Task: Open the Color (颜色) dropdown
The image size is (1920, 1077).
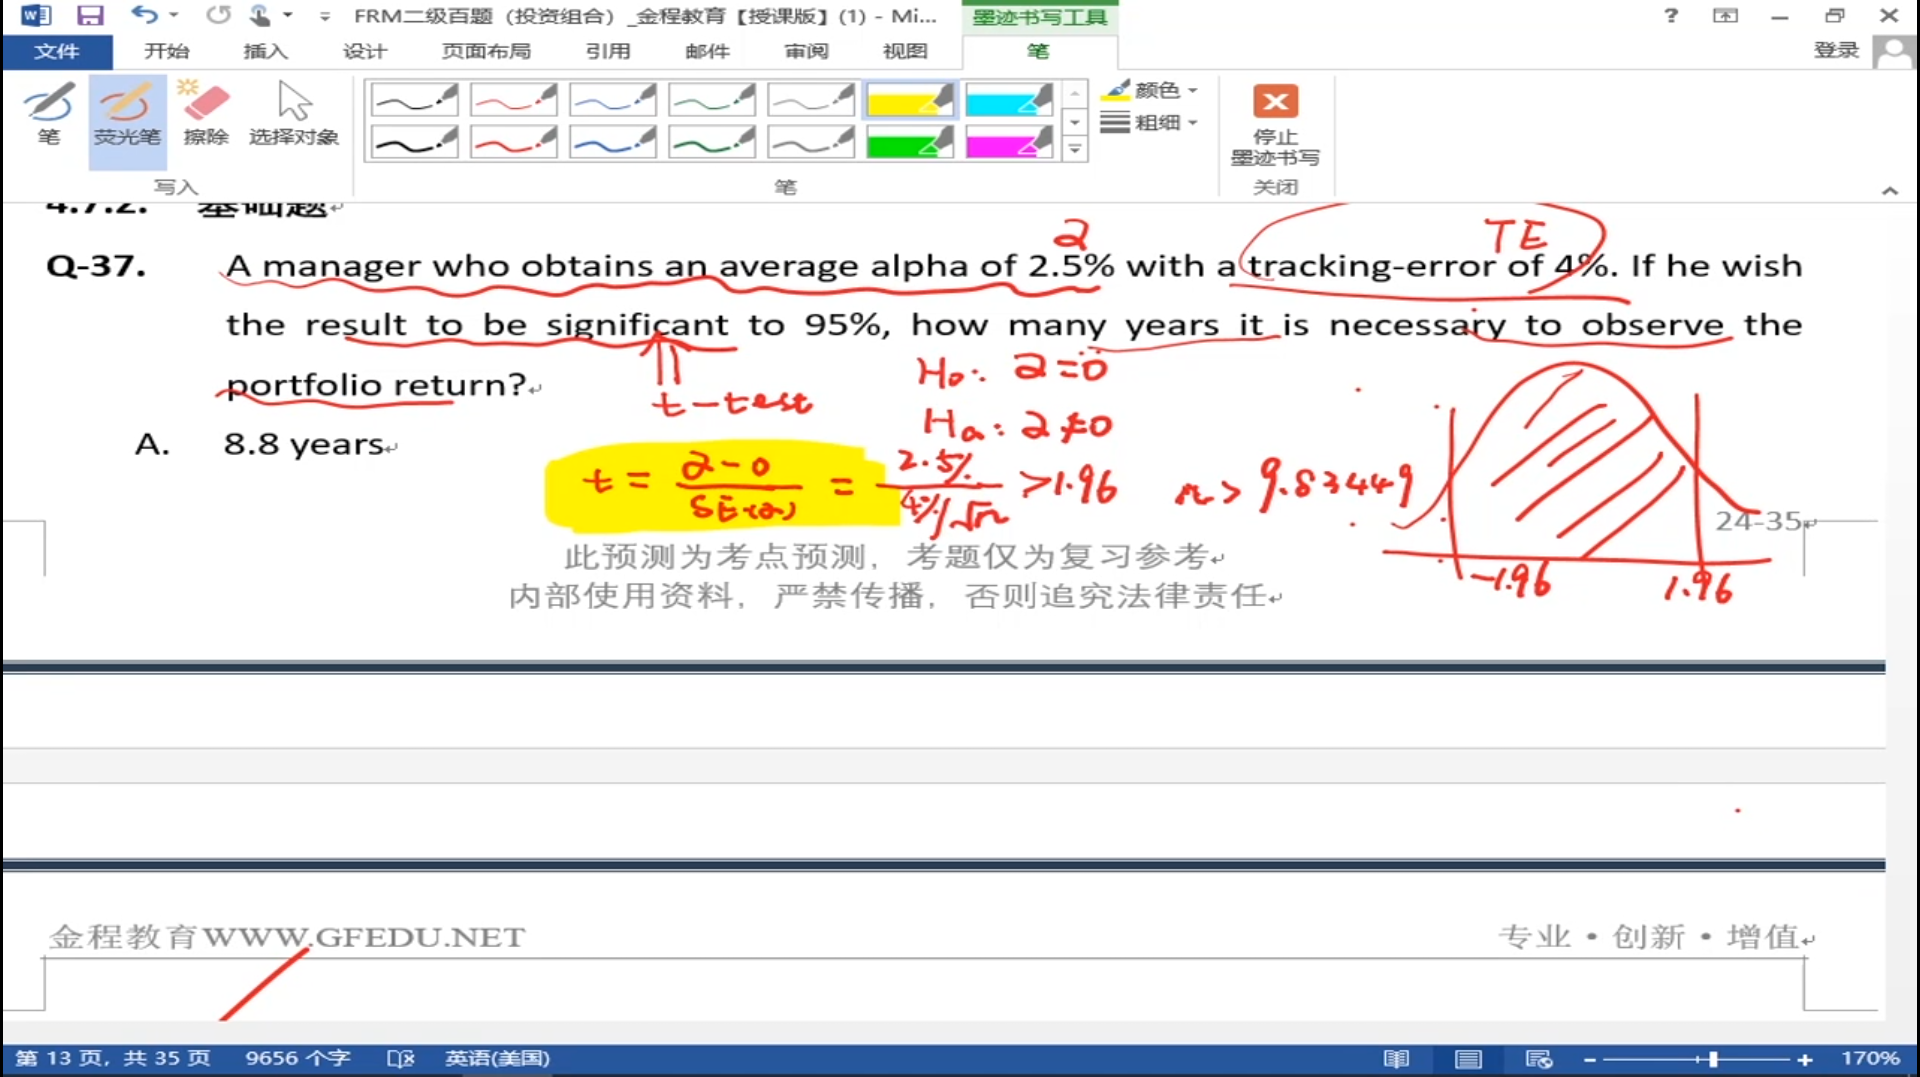Action: click(1149, 90)
